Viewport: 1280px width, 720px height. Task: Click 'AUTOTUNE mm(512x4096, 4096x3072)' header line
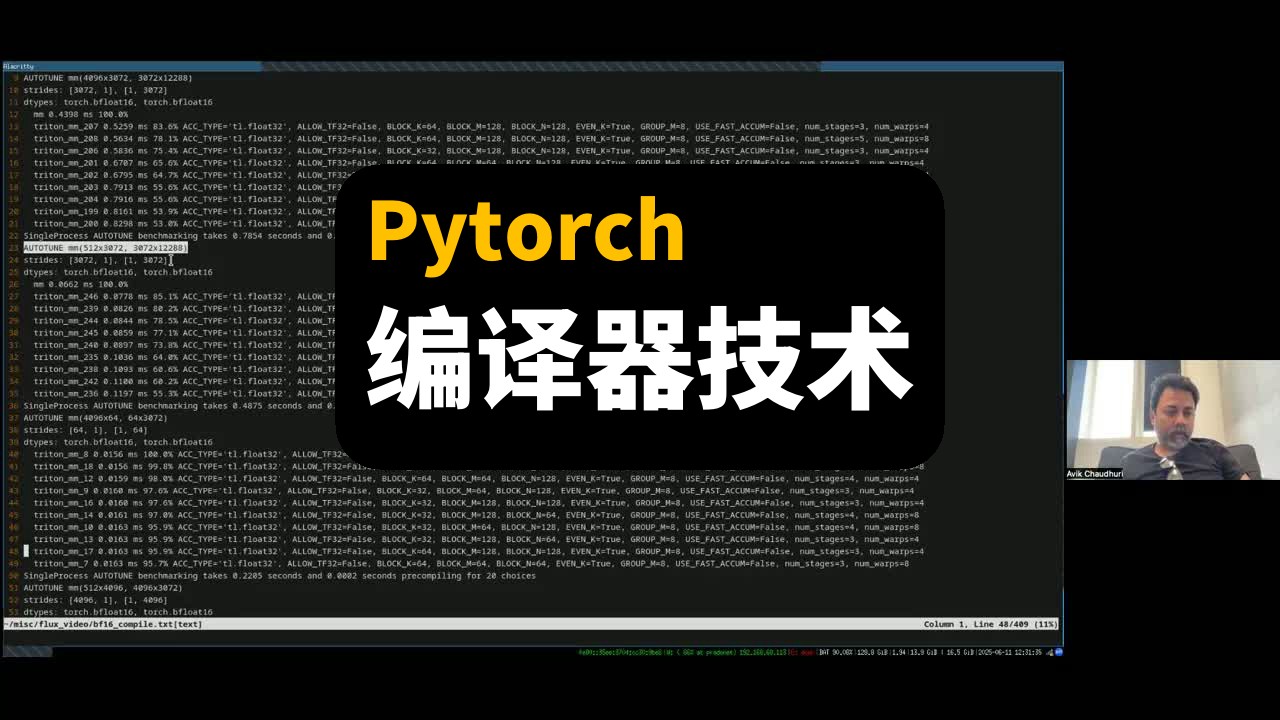tap(103, 588)
